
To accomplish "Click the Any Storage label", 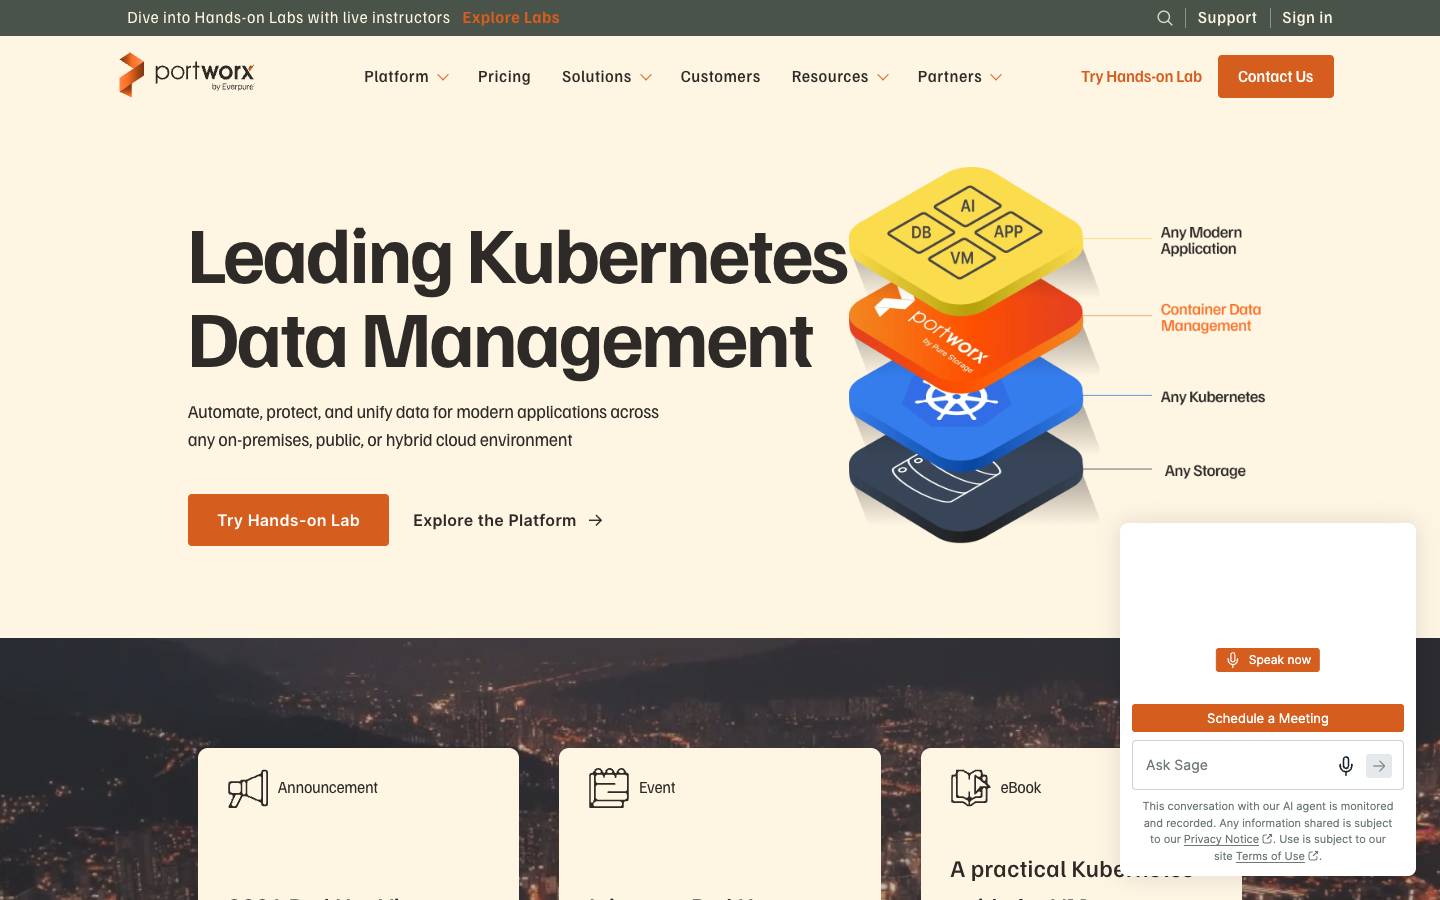I will click(x=1205, y=471).
